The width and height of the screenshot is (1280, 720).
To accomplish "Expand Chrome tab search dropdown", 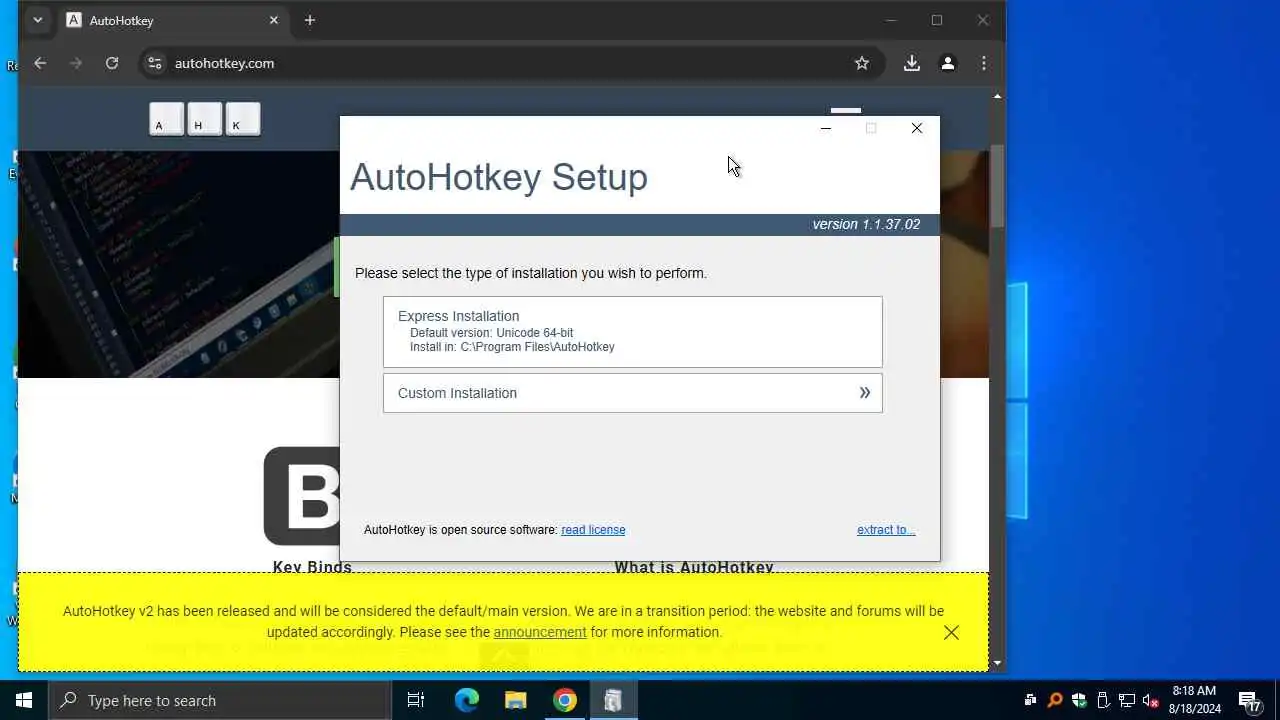I will [x=37, y=20].
